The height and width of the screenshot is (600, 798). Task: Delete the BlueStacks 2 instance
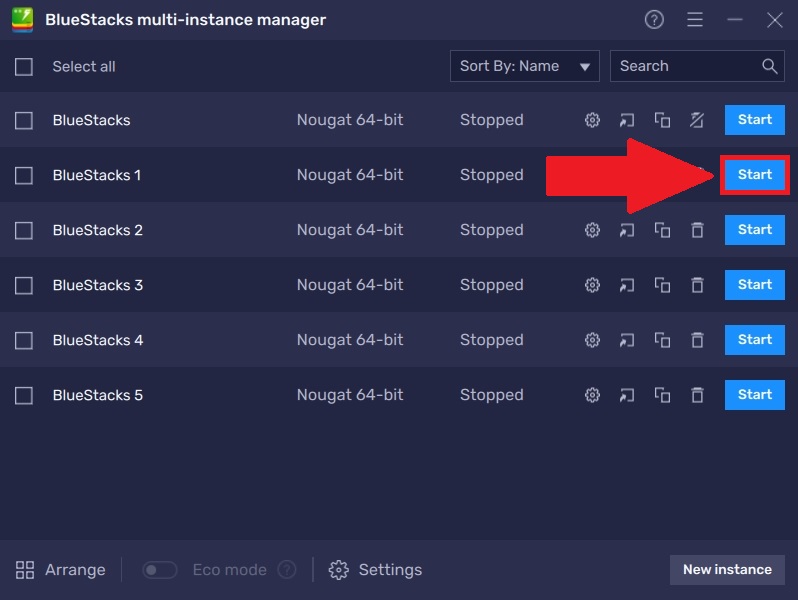[x=697, y=230]
